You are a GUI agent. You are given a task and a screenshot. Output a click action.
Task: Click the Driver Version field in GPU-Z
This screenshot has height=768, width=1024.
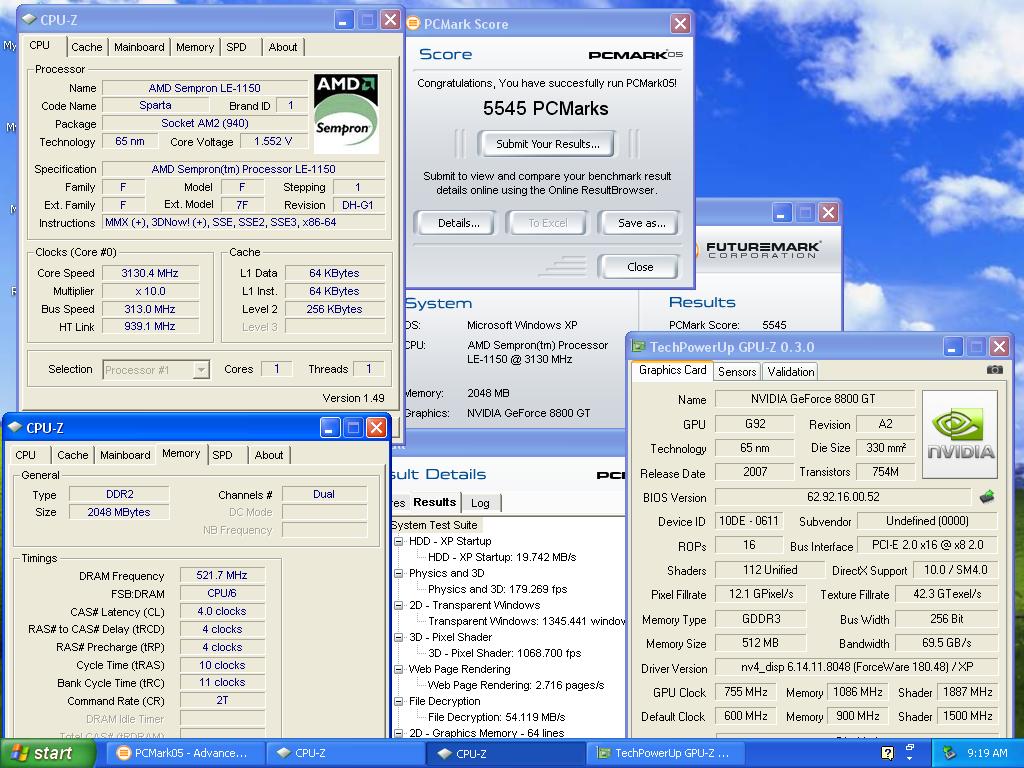856,667
